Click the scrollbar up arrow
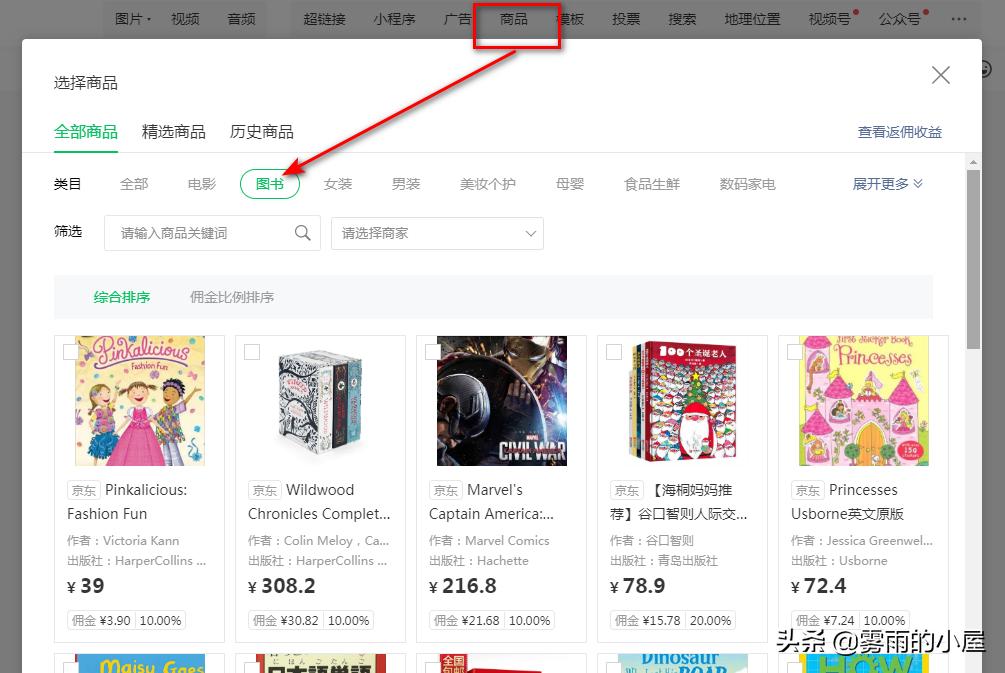The image size is (1005, 673). tap(973, 162)
